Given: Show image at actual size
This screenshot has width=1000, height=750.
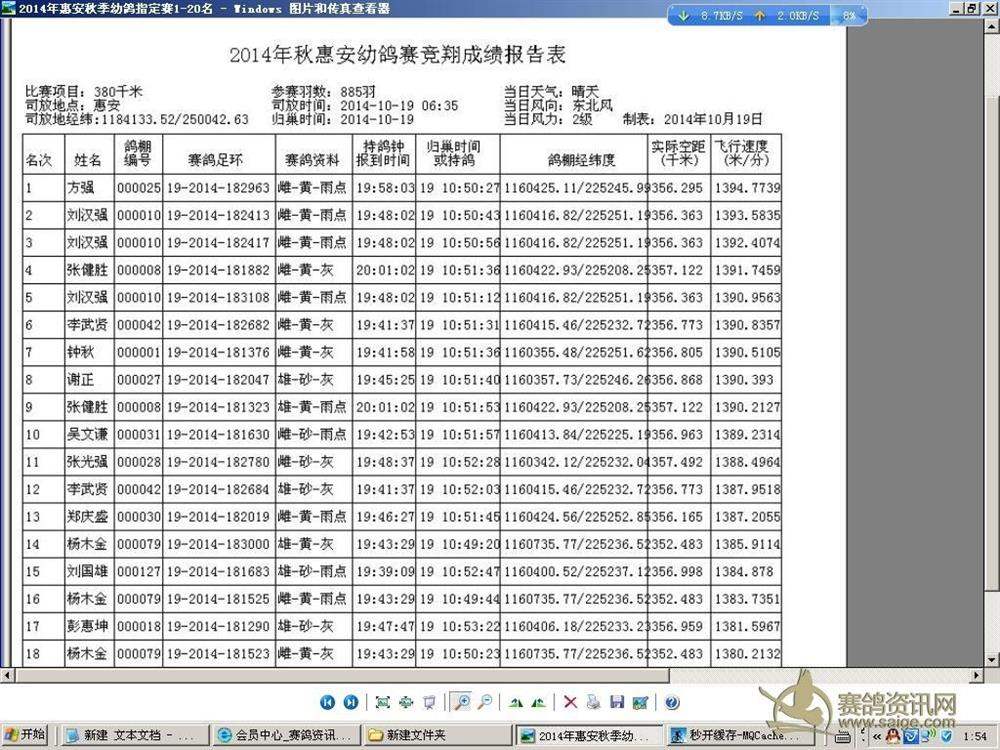Looking at the screenshot, I should point(406,702).
